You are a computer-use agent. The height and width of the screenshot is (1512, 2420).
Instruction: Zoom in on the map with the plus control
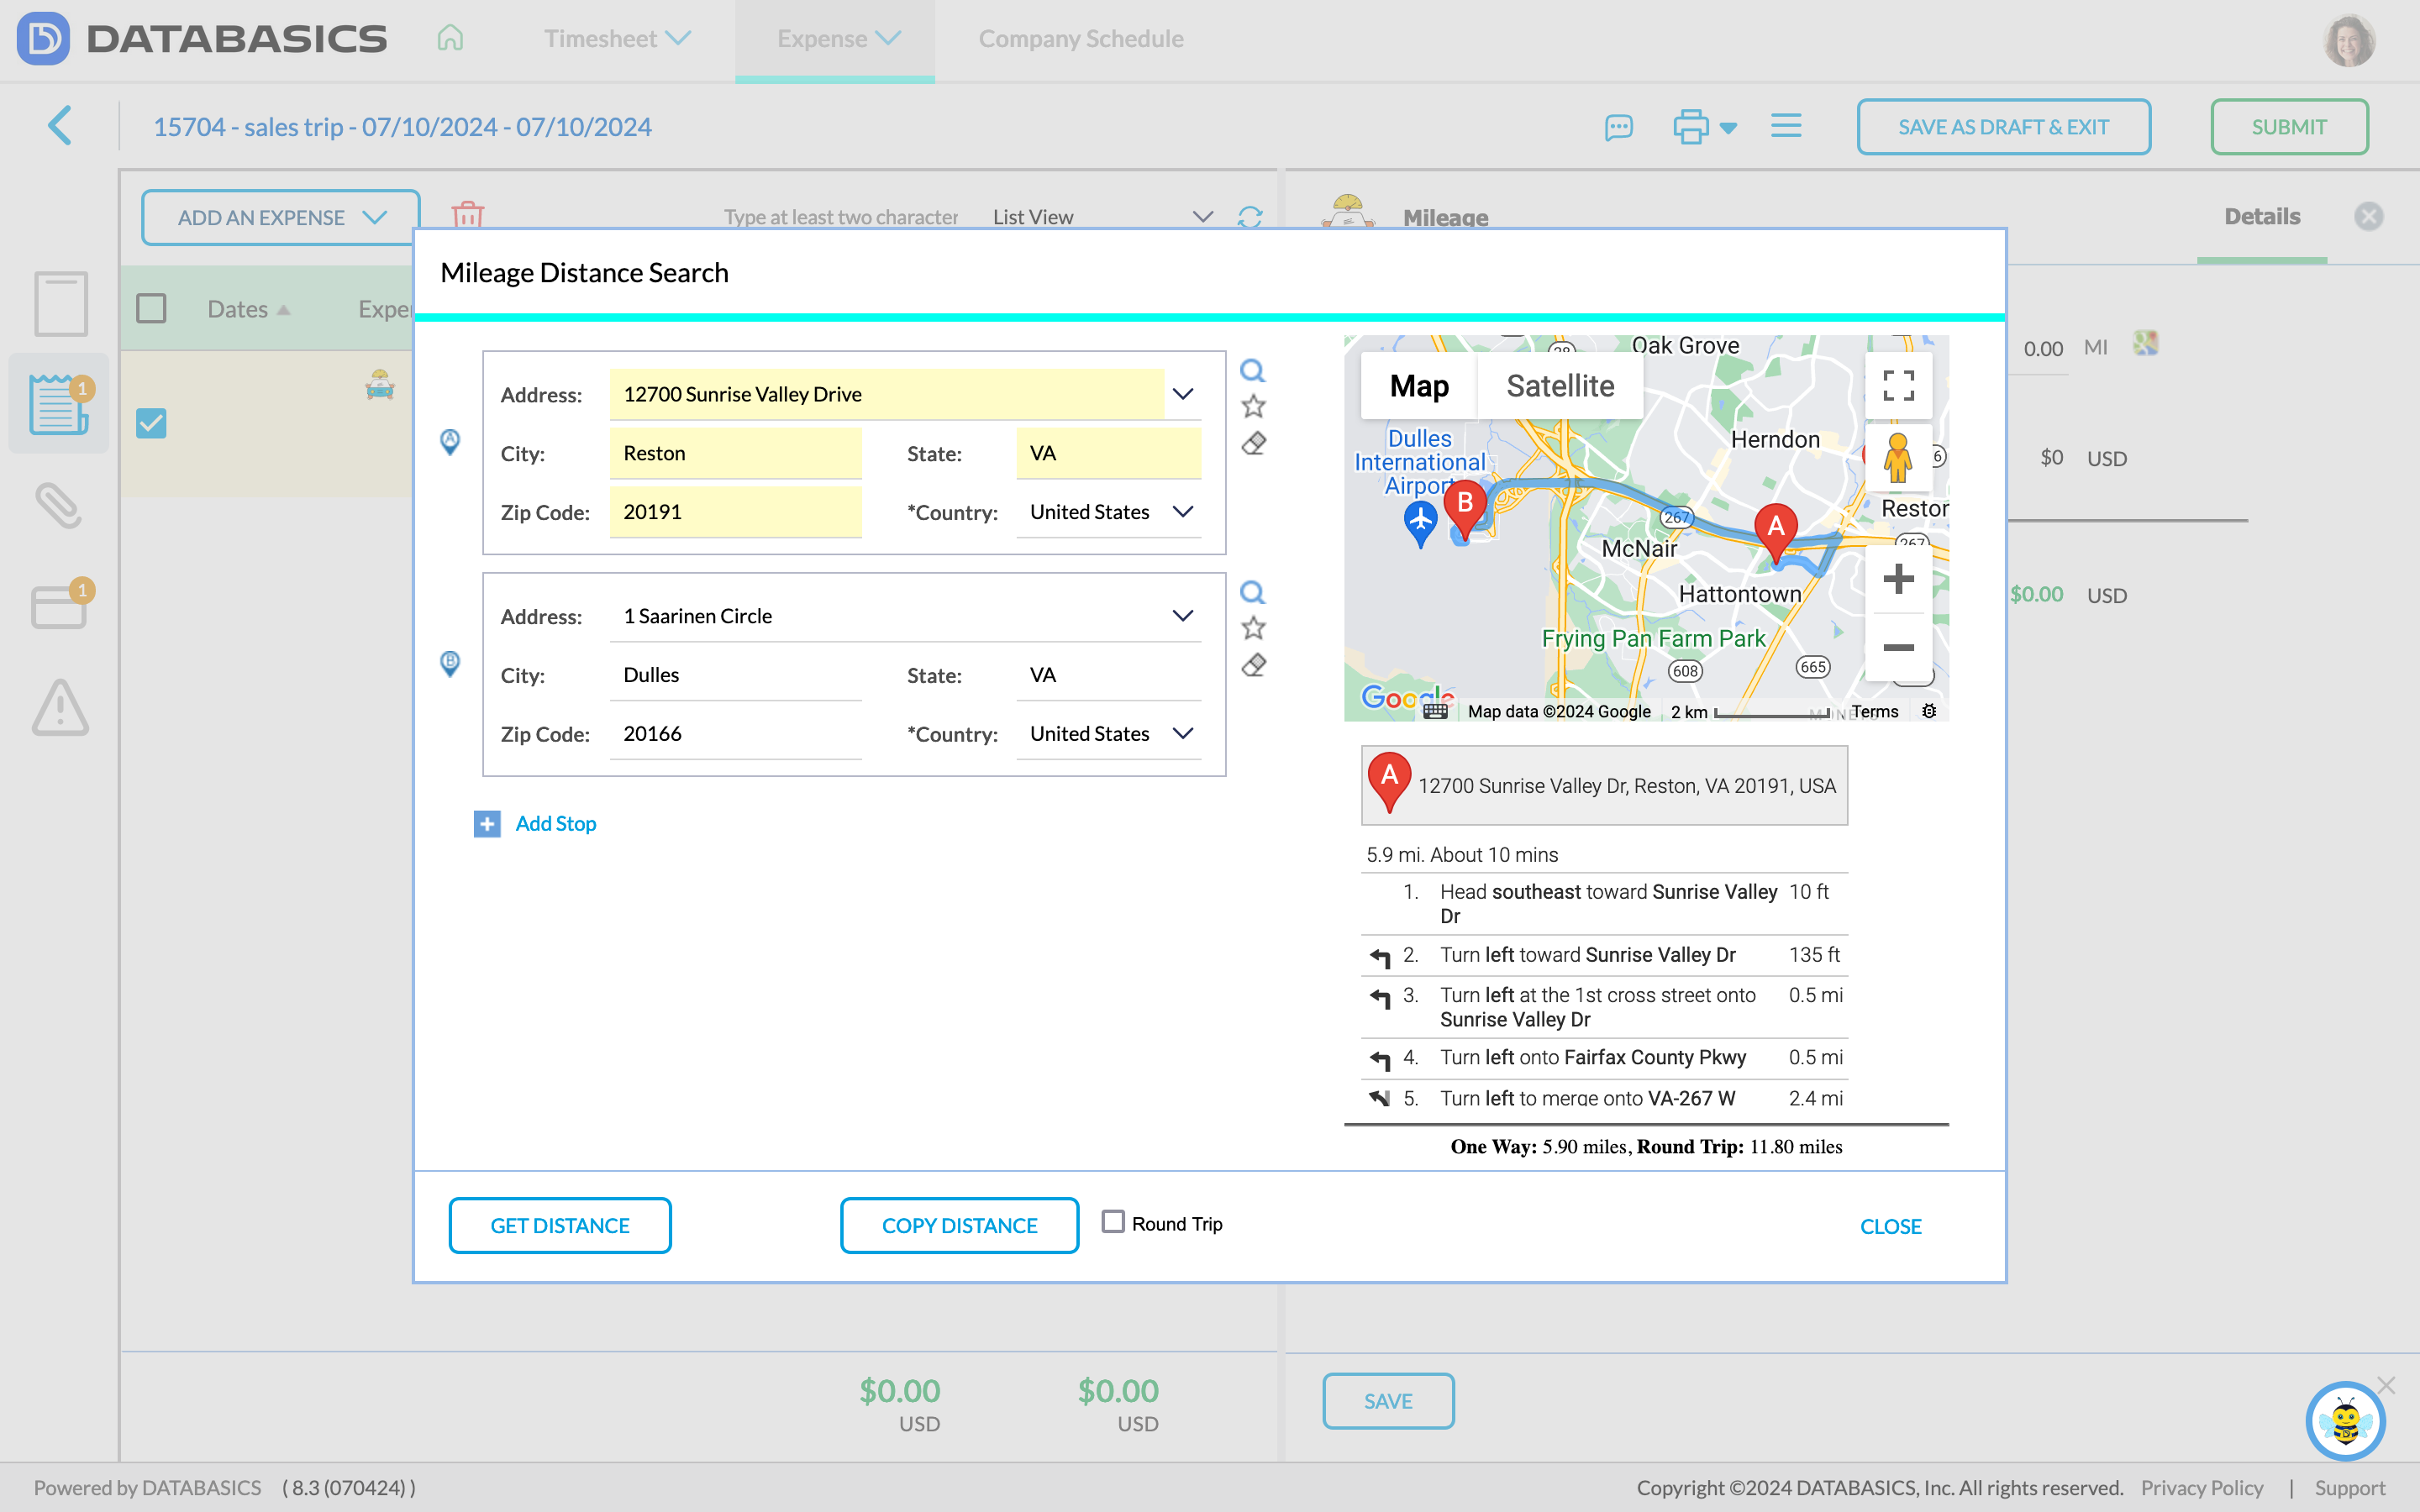(1898, 578)
